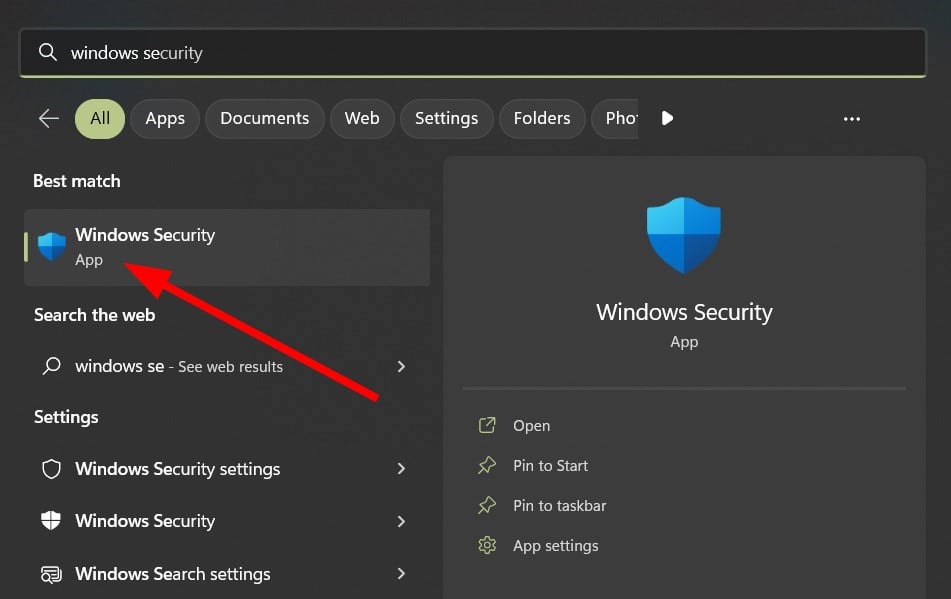Image resolution: width=951 pixels, height=599 pixels.
Task: Choose Open in the preview pane
Action: click(531, 426)
